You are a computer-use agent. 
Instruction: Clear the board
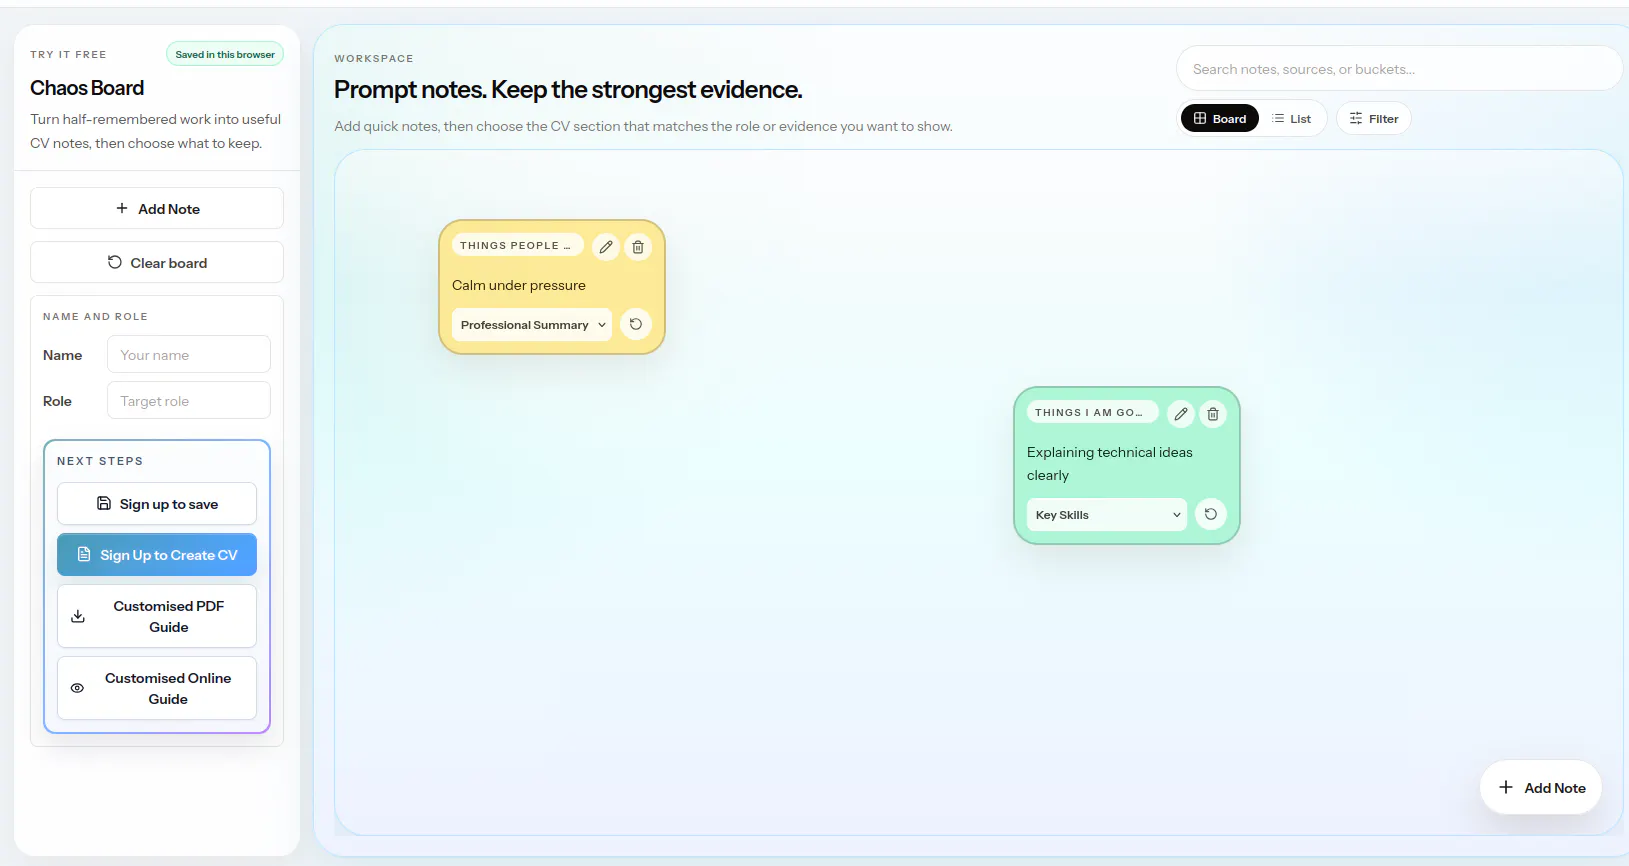(x=157, y=262)
